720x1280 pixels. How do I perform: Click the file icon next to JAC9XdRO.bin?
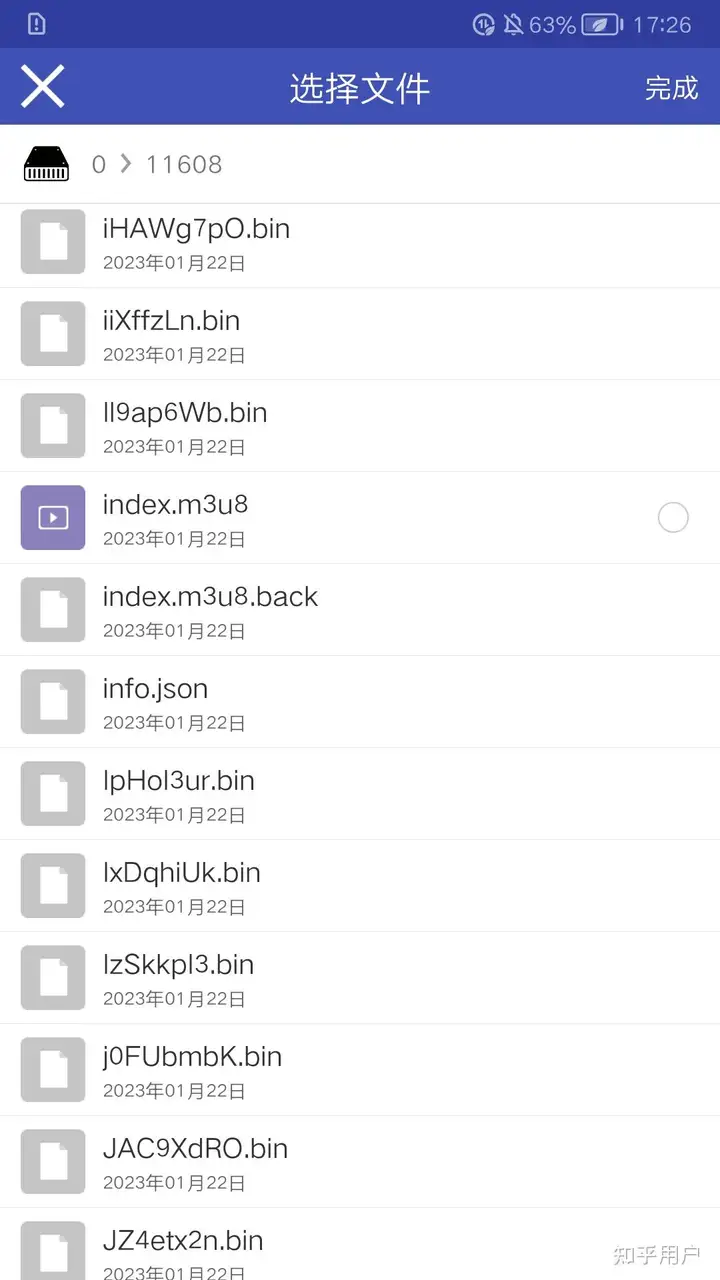click(x=53, y=1162)
